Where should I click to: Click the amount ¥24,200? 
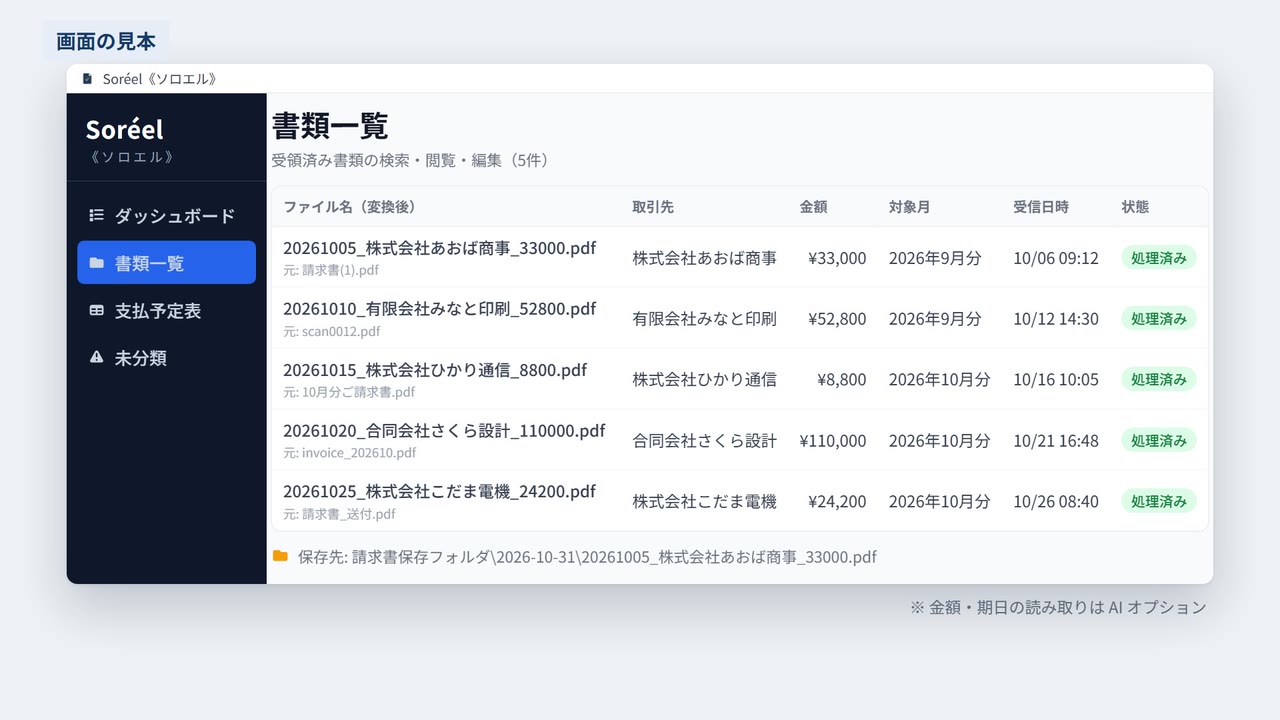coord(837,502)
